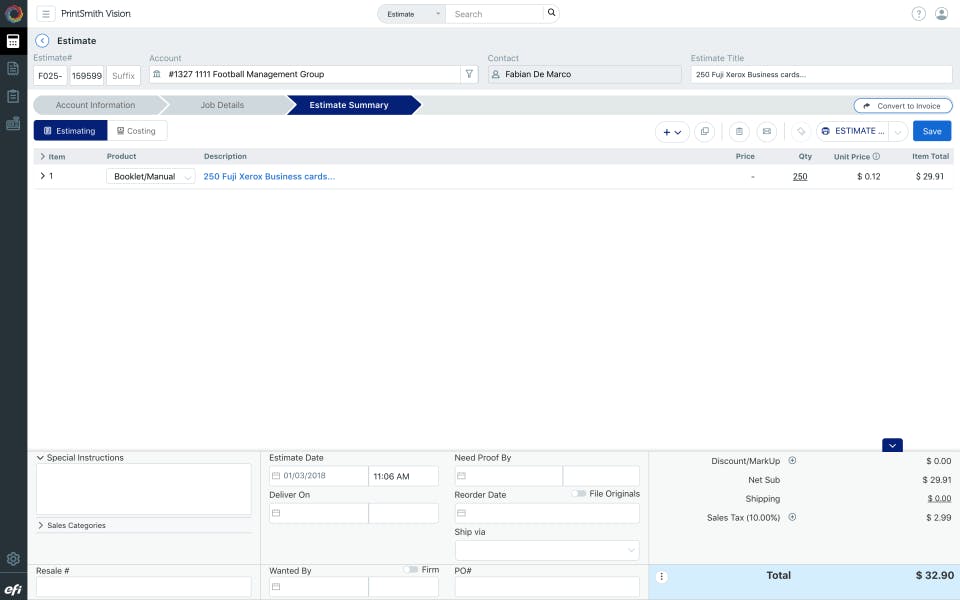The image size is (960, 600).
Task: Click the Convert to Invoice button
Action: [x=902, y=106]
